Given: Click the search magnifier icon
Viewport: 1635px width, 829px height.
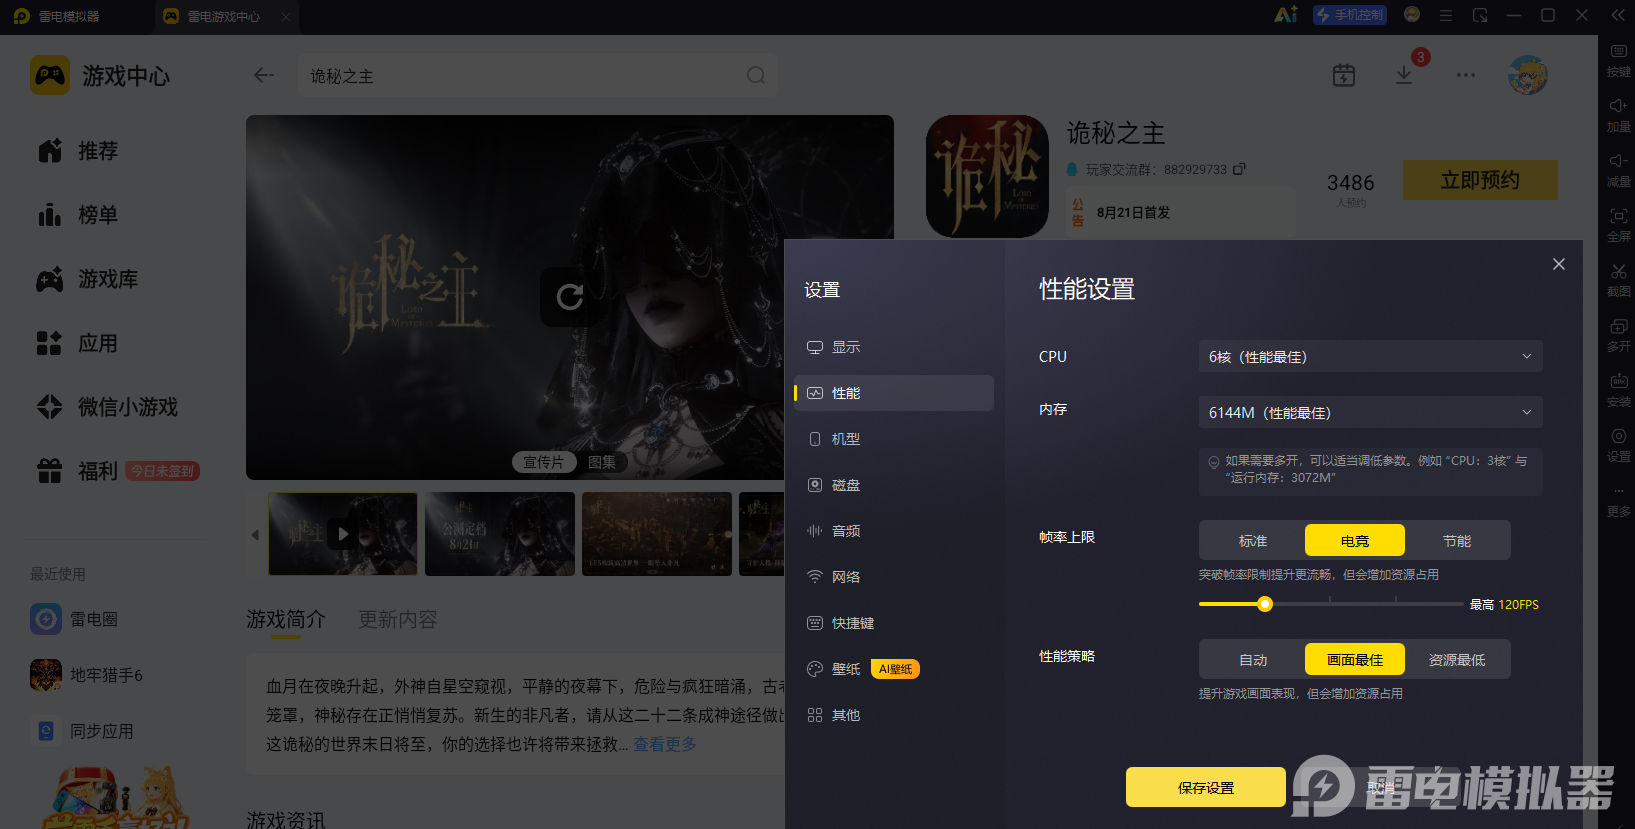Looking at the screenshot, I should pos(756,75).
